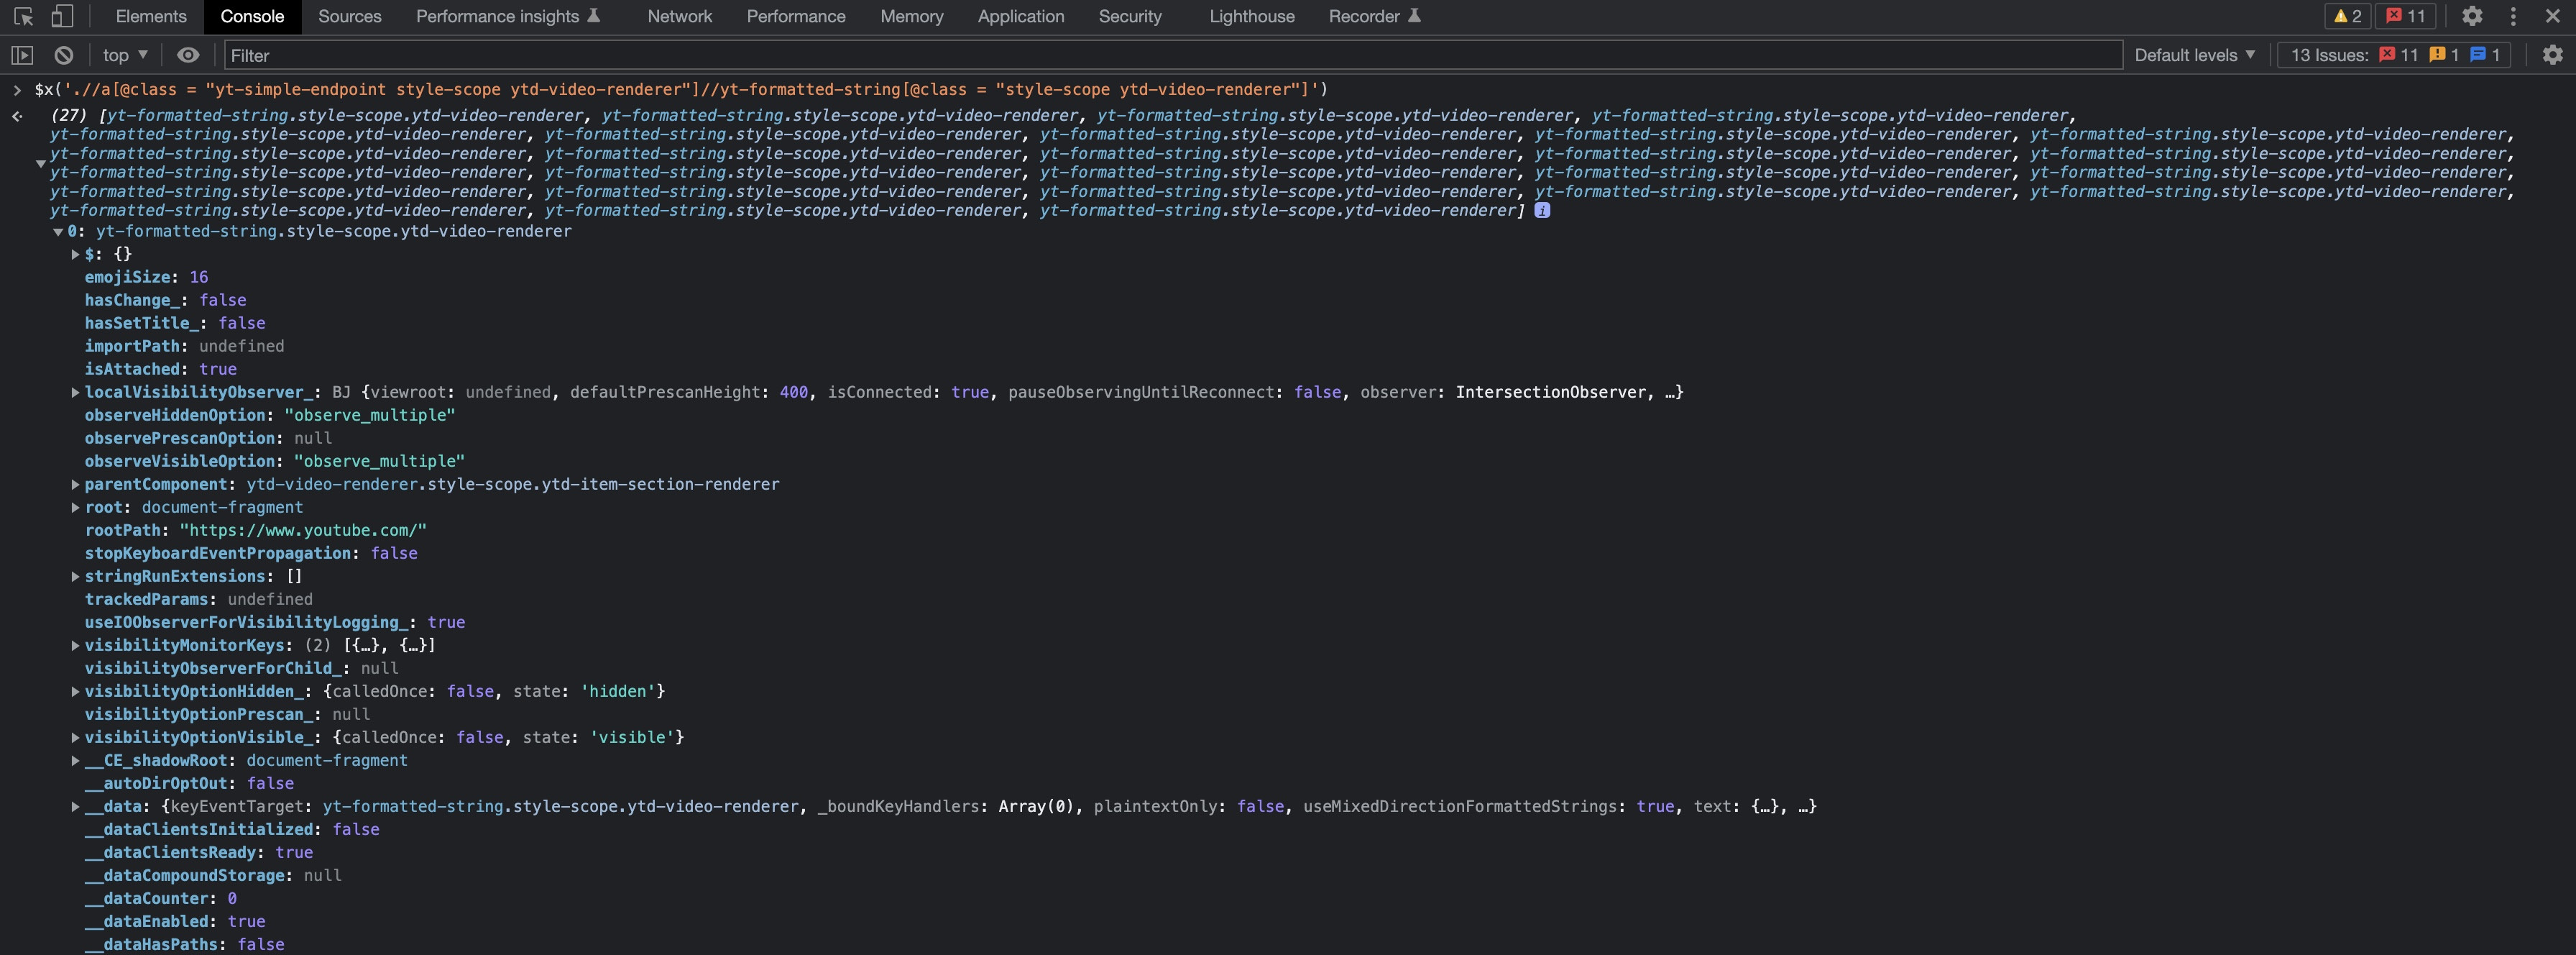Screen dimensions: 2576x955
Task: Select the Console tab
Action: (x=252, y=16)
